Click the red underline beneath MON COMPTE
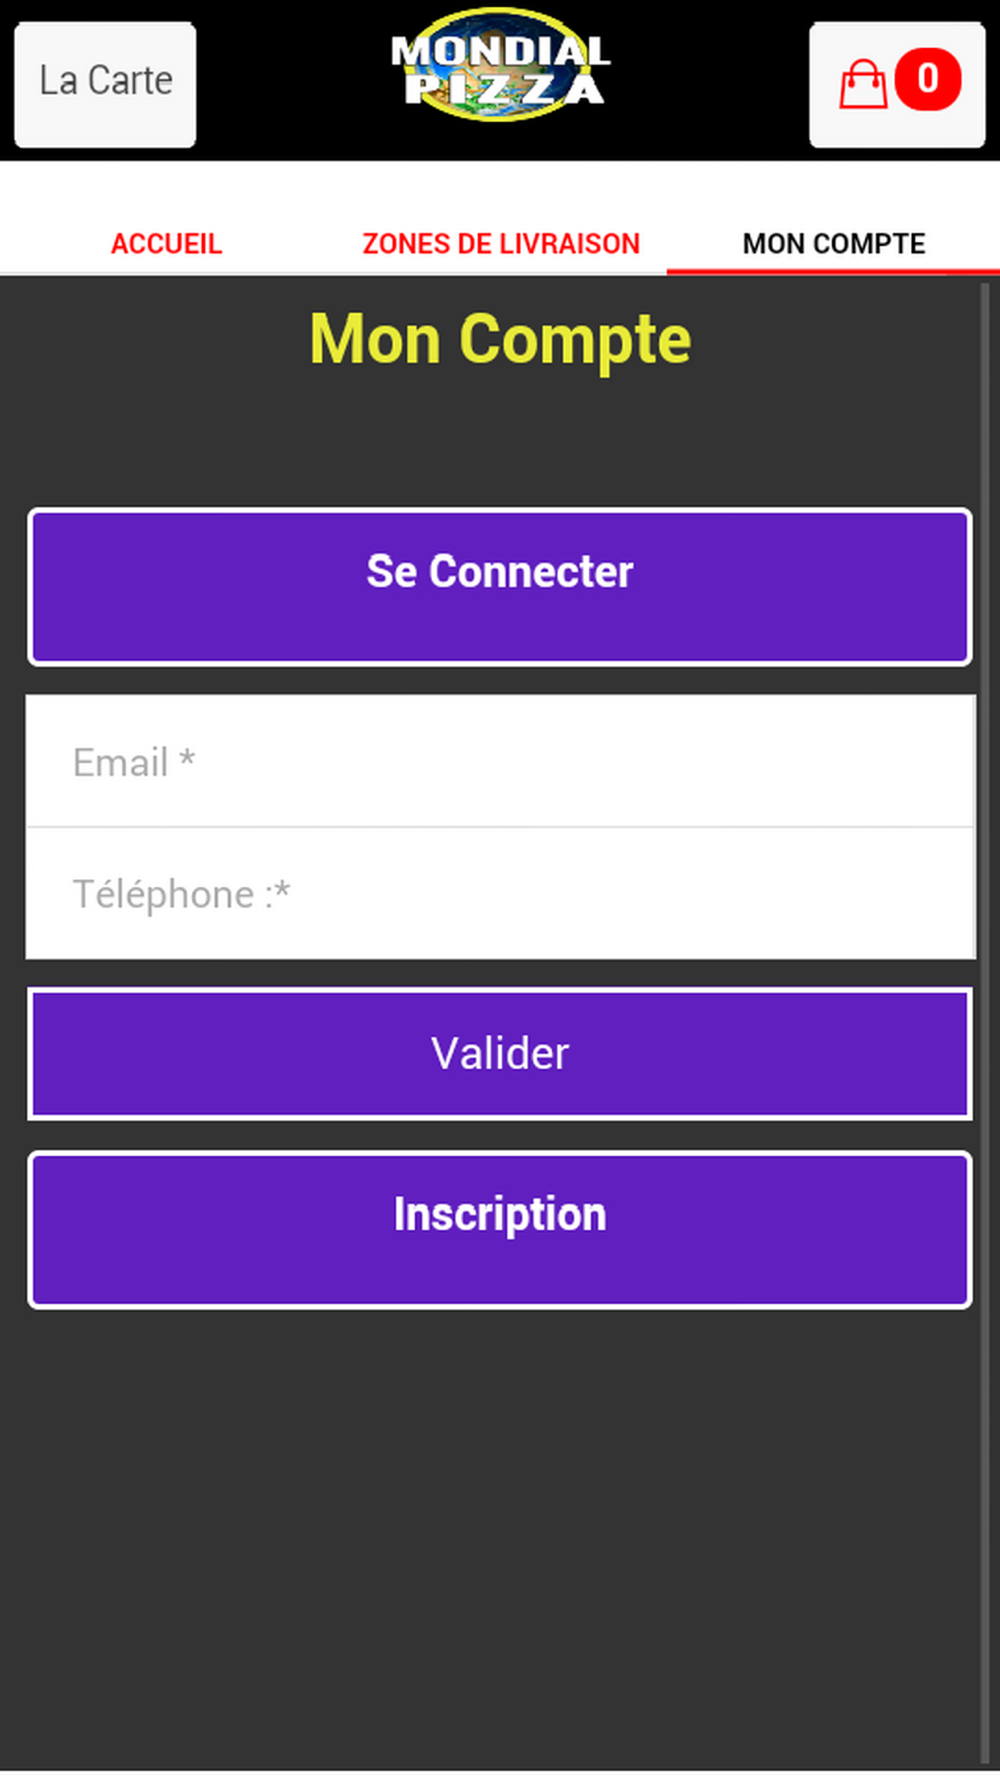Viewport: 1000px width, 1778px height. (x=833, y=271)
